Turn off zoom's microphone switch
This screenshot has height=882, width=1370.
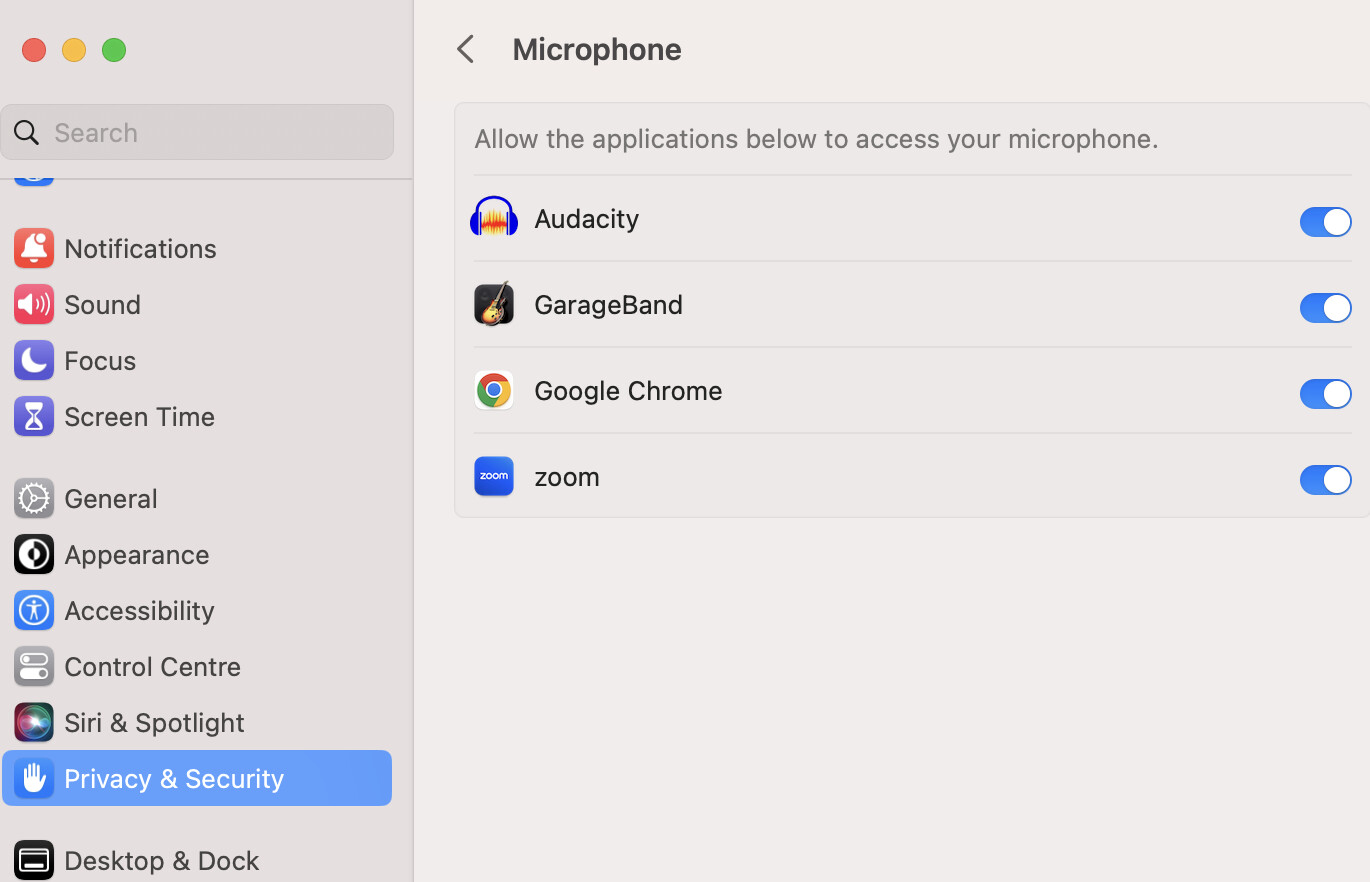(x=1325, y=480)
